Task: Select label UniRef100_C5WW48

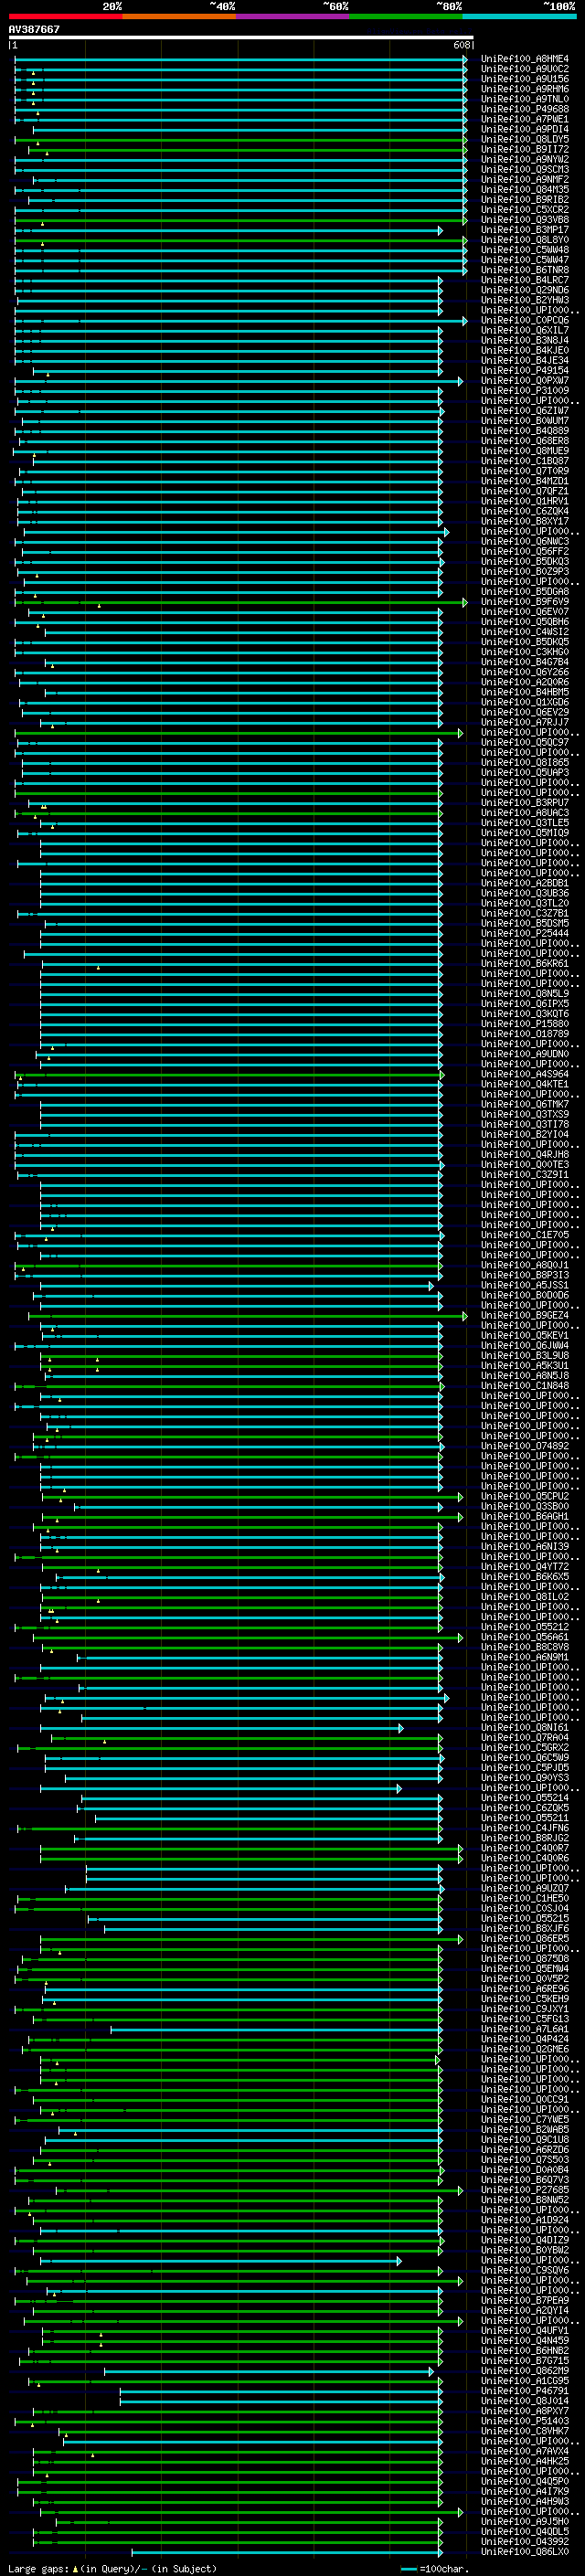Action: [x=525, y=250]
